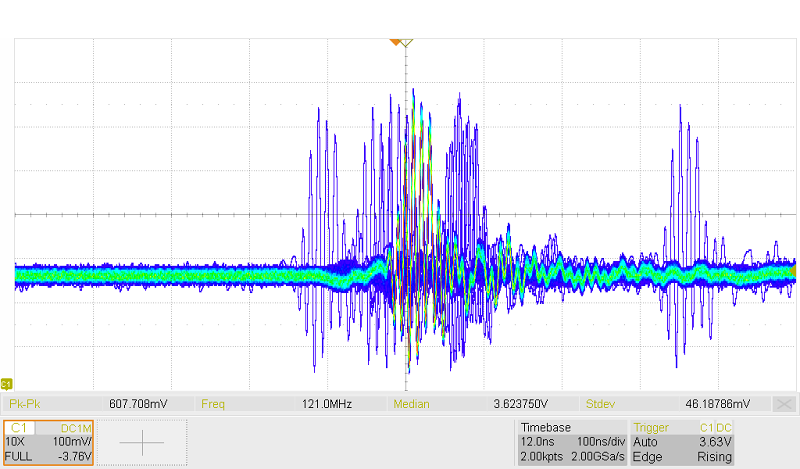Select the Median measurement label

click(x=413, y=404)
